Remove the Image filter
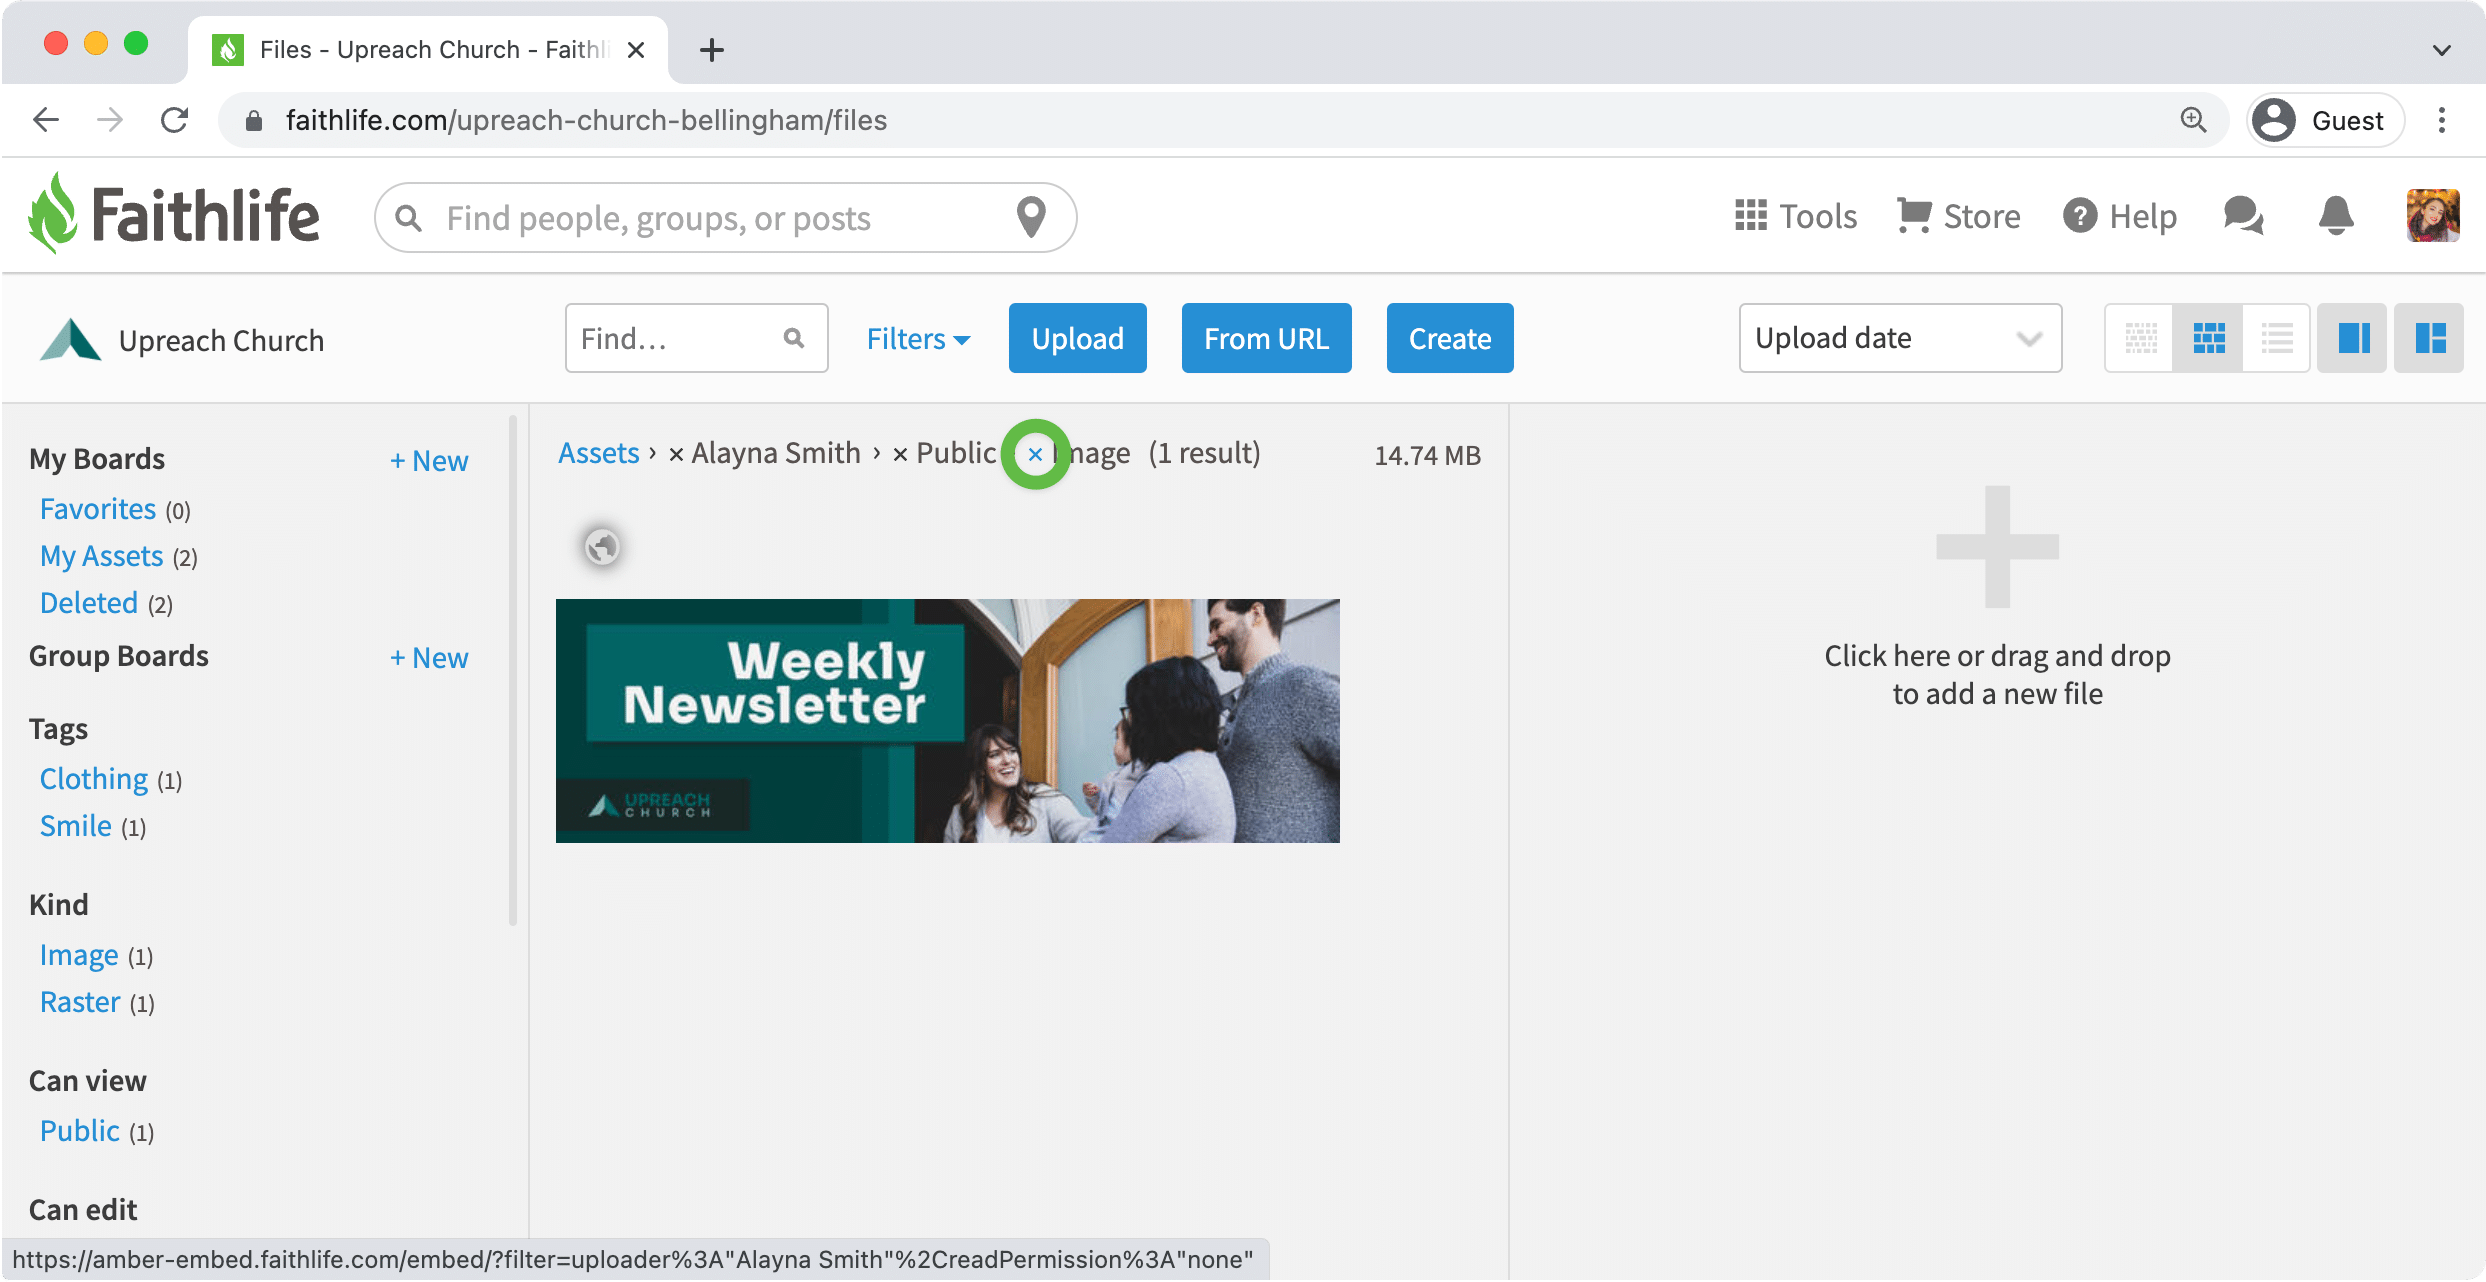The height and width of the screenshot is (1282, 2486). [x=1035, y=455]
